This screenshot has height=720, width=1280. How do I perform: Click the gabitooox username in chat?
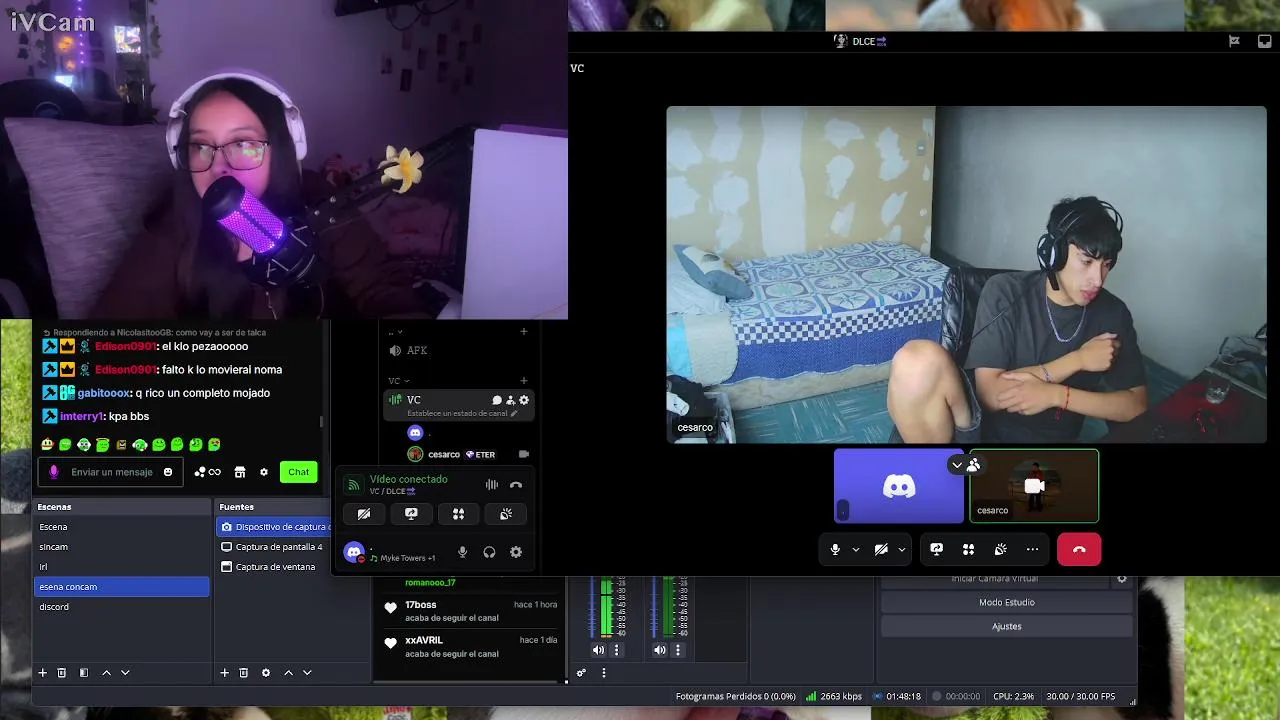(104, 393)
